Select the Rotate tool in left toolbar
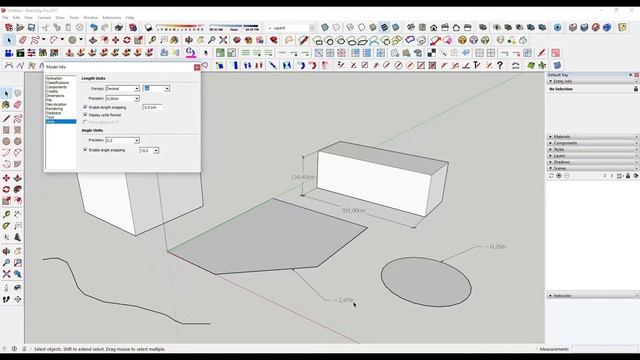The height and width of the screenshot is (360, 640). click(x=6, y=189)
